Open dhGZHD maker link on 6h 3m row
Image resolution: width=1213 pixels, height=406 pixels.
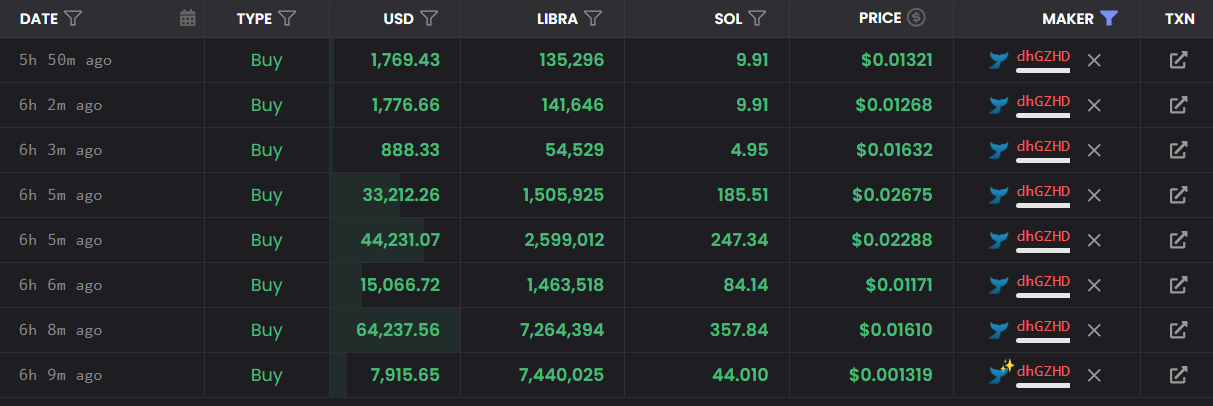tap(1043, 147)
